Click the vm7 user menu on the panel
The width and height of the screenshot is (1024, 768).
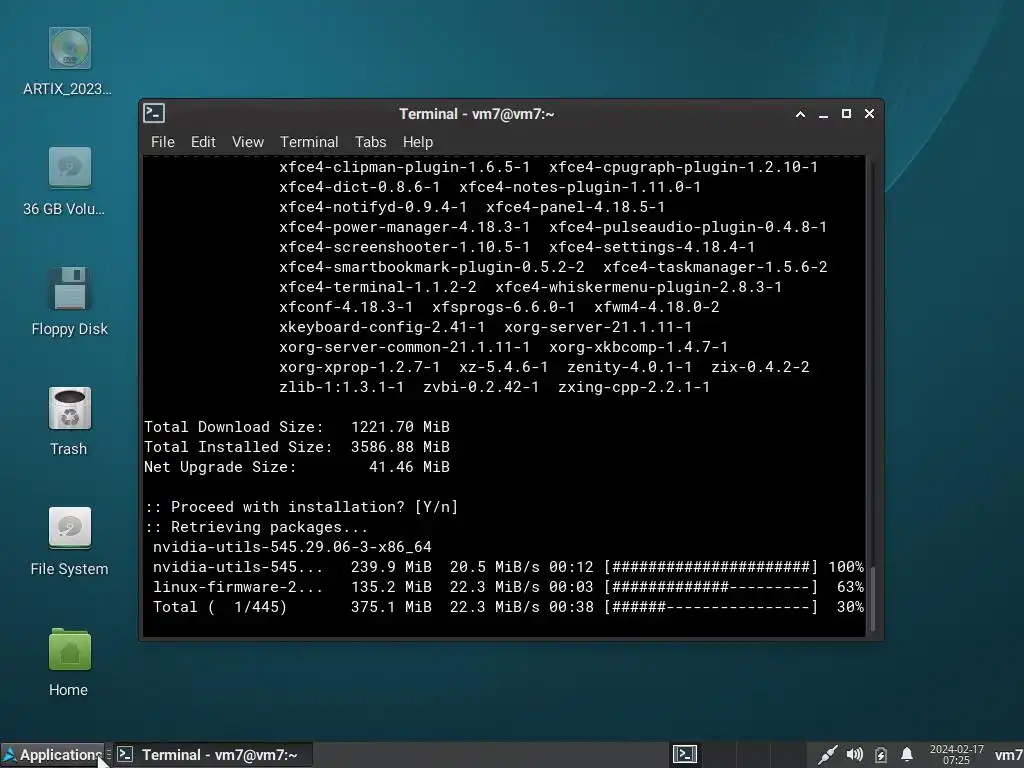point(1008,756)
